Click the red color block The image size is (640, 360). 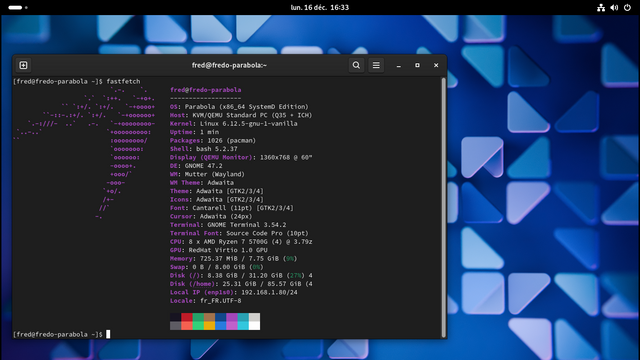[187, 317]
